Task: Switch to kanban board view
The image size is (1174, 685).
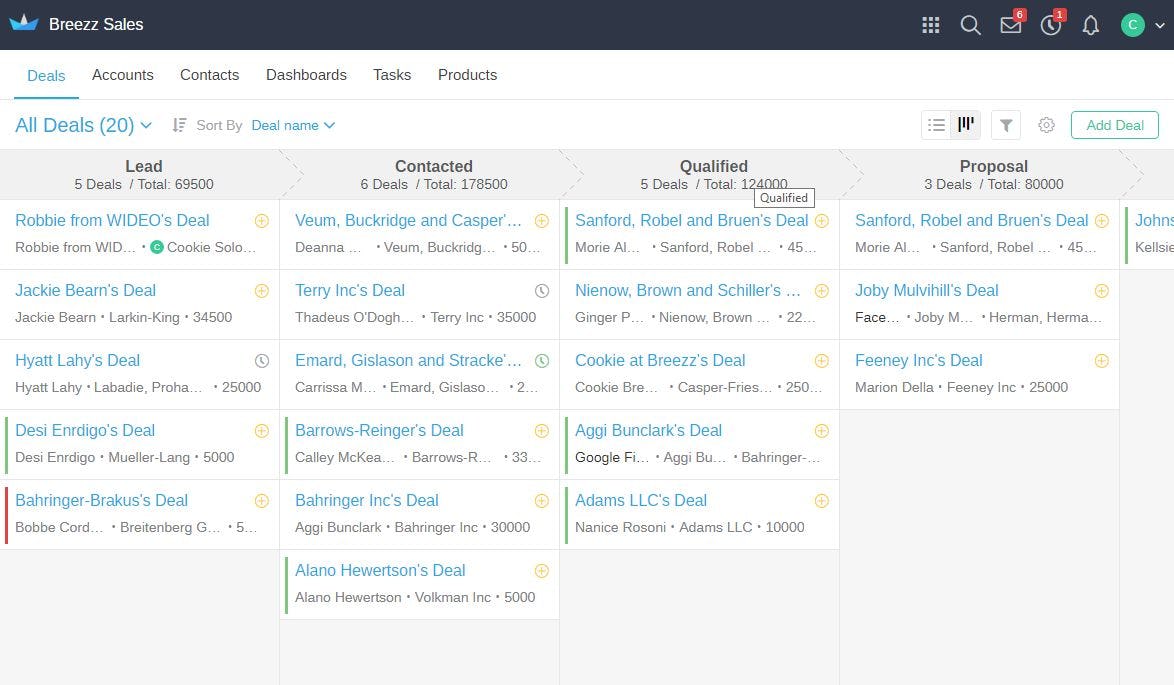Action: click(965, 124)
